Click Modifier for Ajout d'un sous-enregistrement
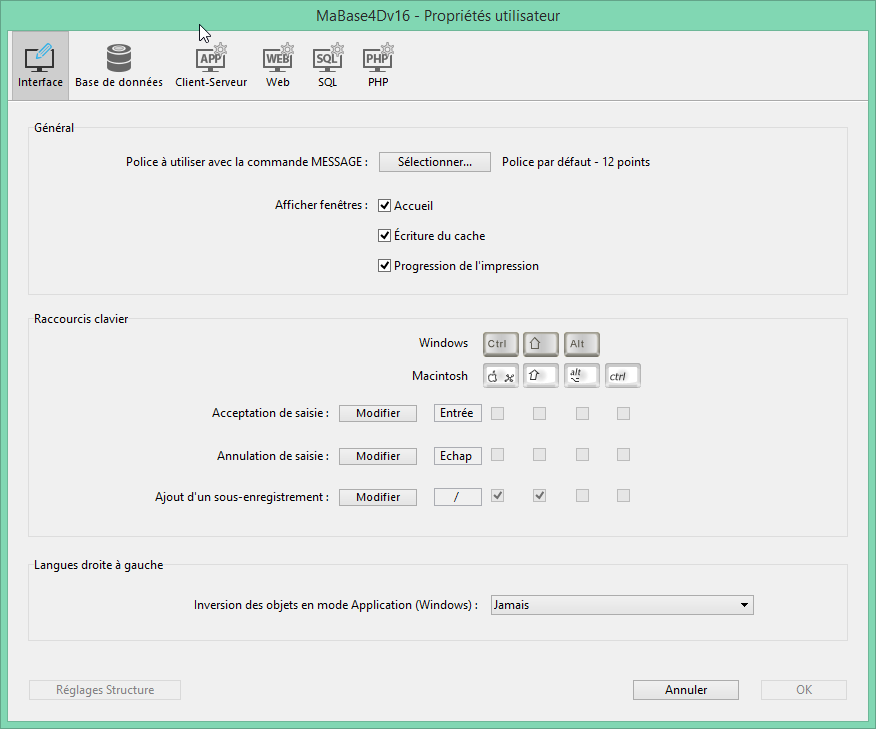 [x=378, y=497]
